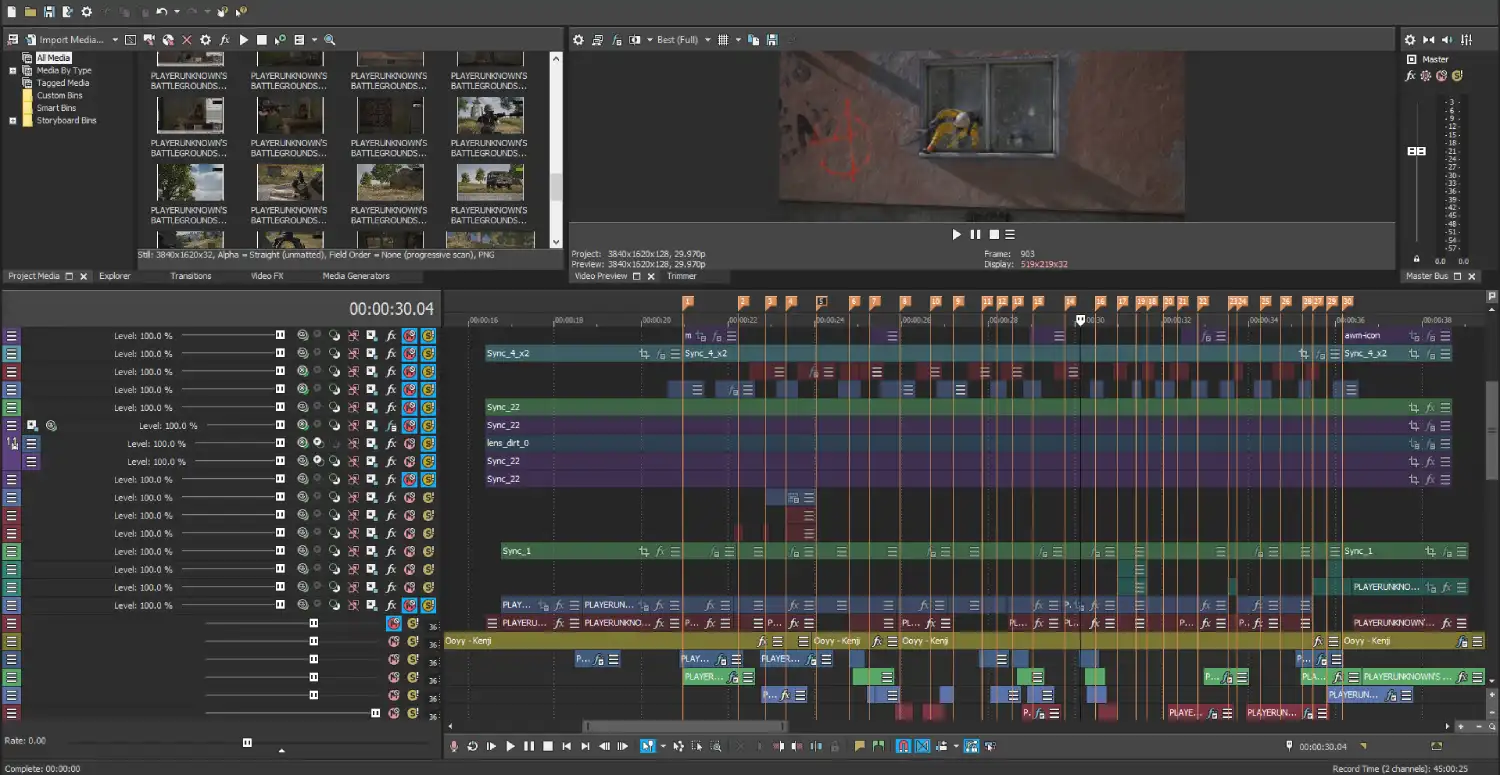1500x775 pixels.
Task: Pause the video in the preview window
Action: [x=975, y=234]
